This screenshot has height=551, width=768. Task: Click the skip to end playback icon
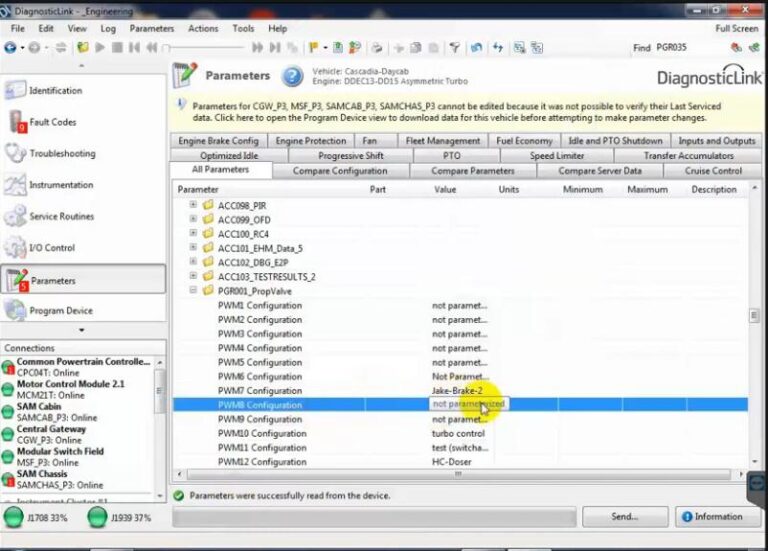point(275,48)
